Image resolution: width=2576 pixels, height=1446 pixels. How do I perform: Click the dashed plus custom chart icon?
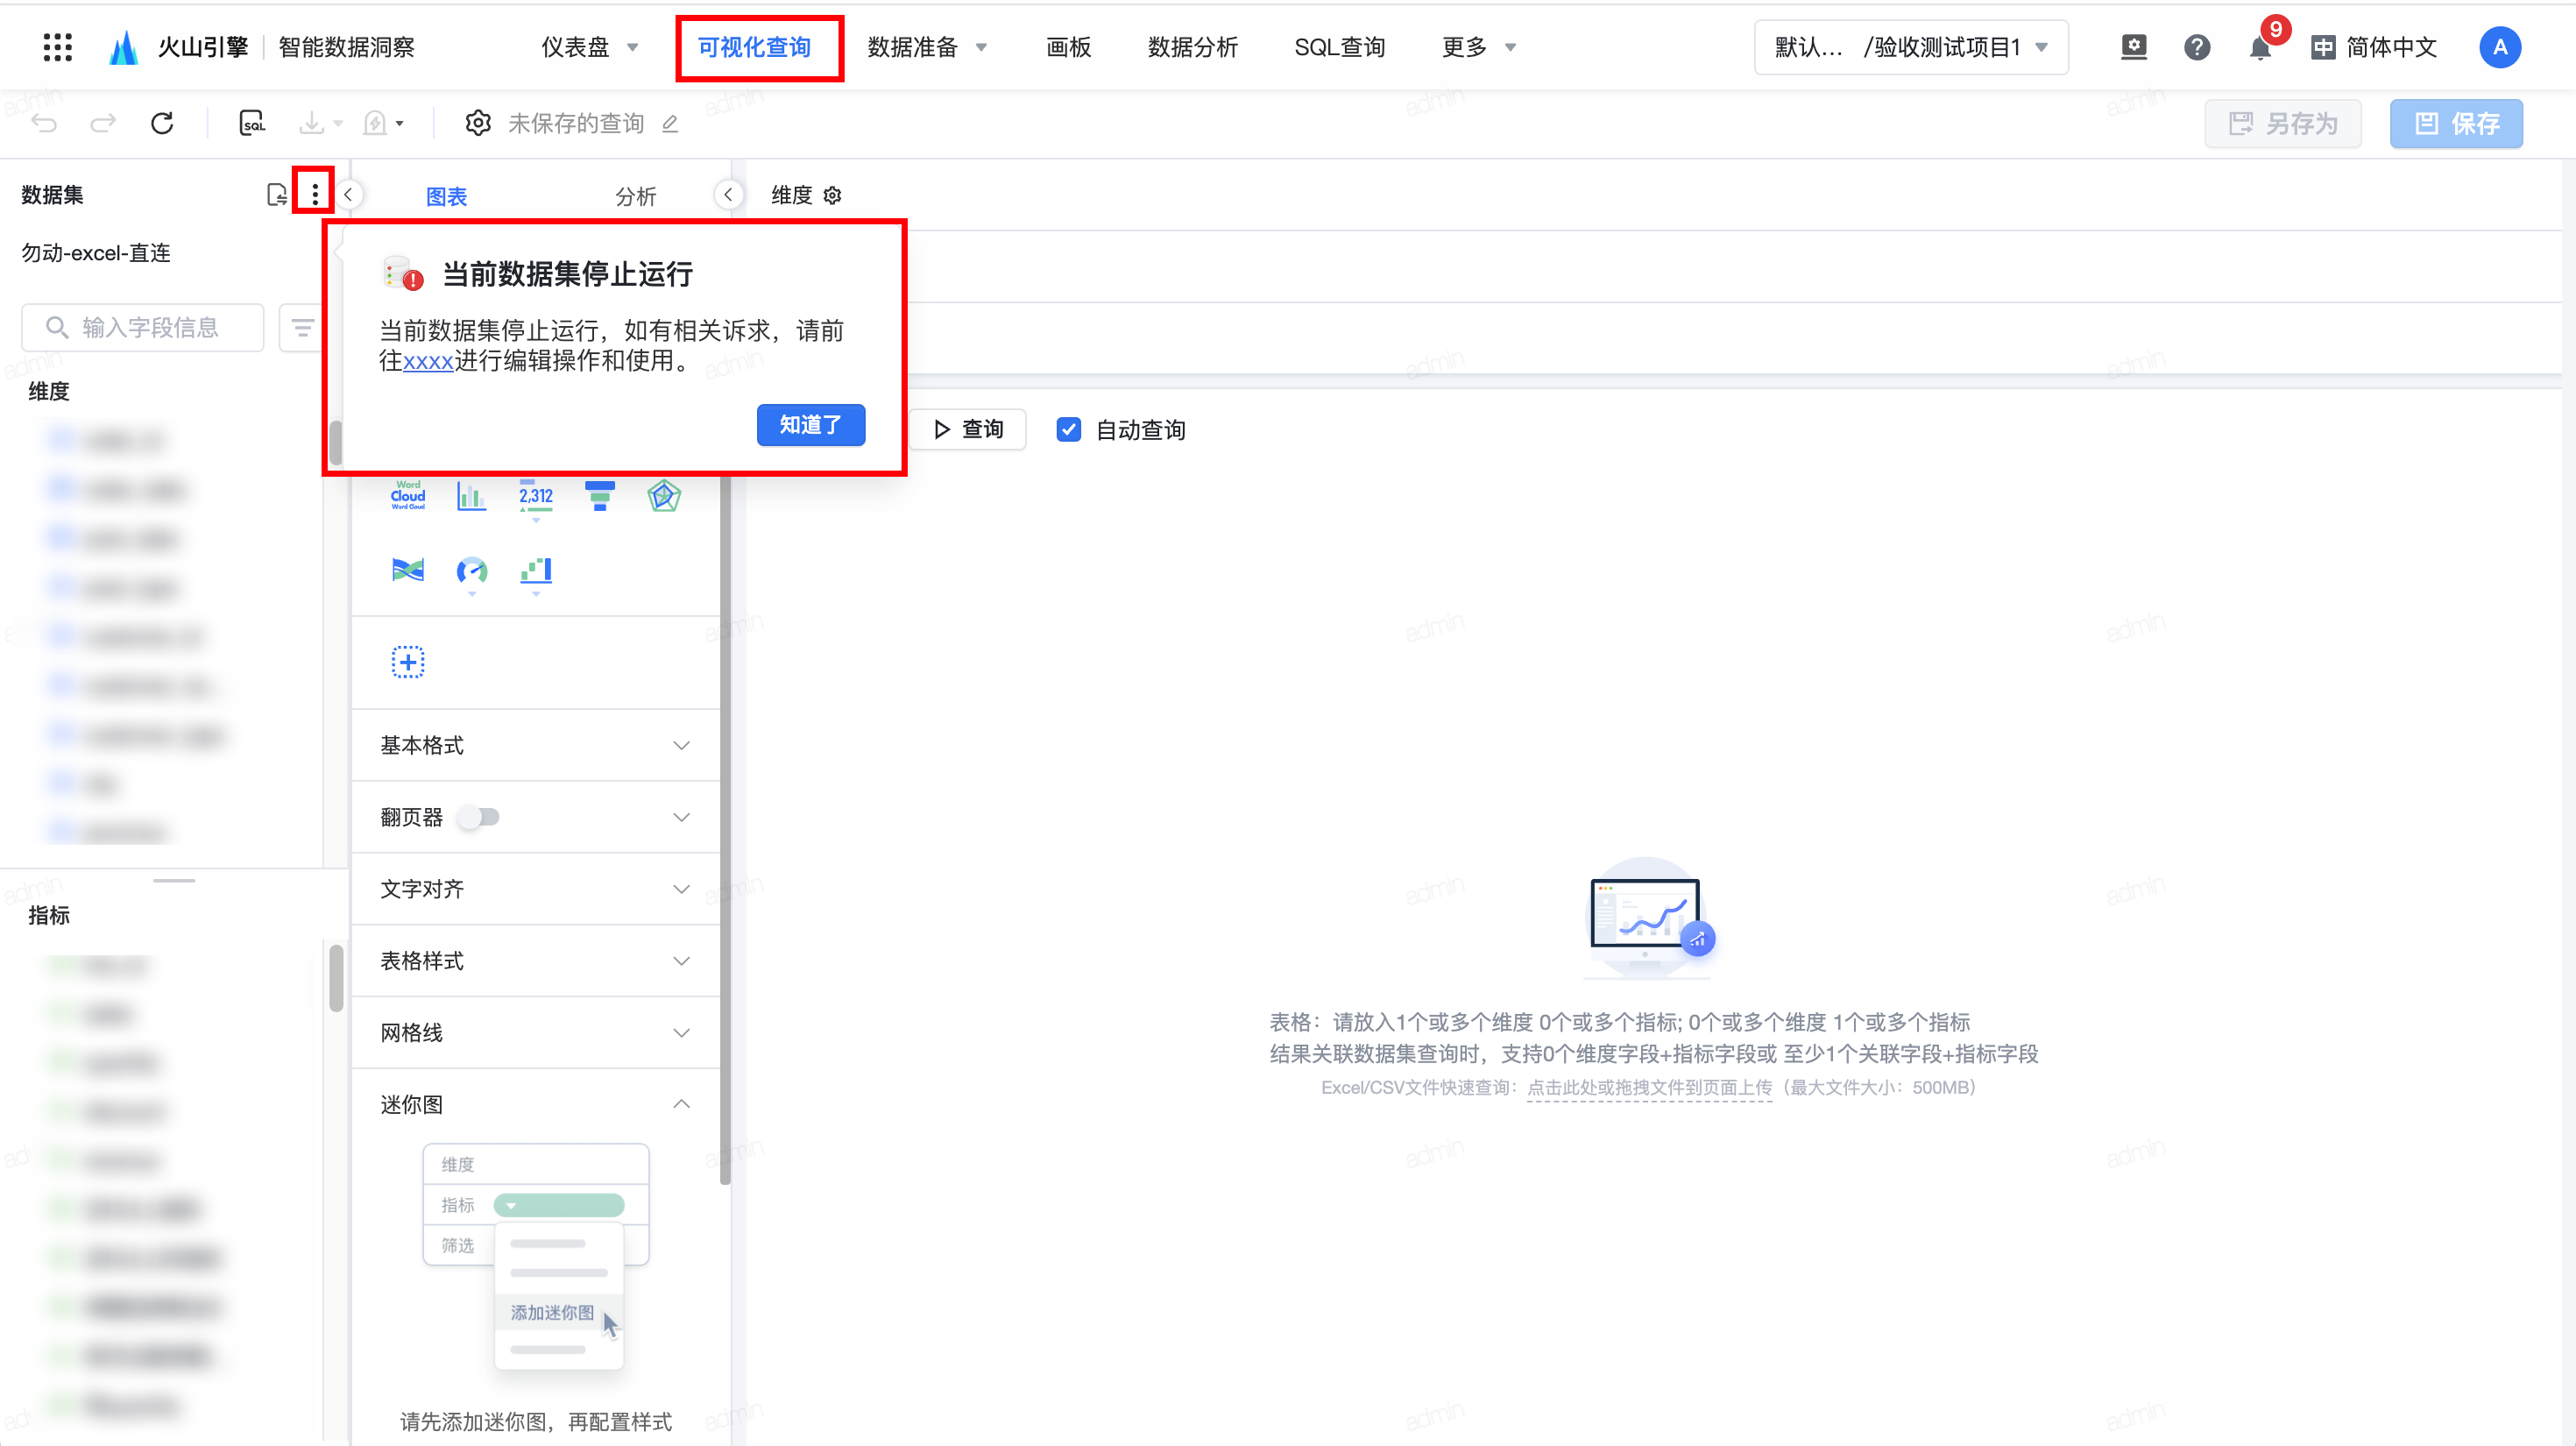(408, 662)
